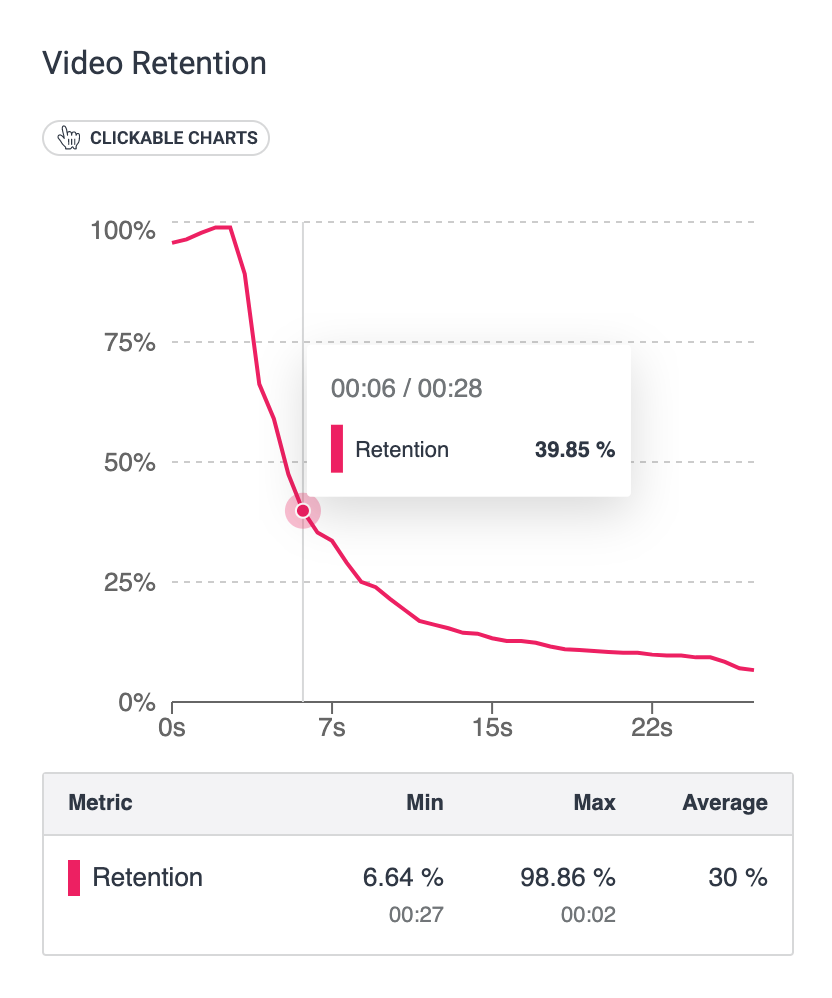This screenshot has height=998, width=832.
Task: Click the 00:06 / 00:28 tooltip timestamp
Action: [x=407, y=388]
